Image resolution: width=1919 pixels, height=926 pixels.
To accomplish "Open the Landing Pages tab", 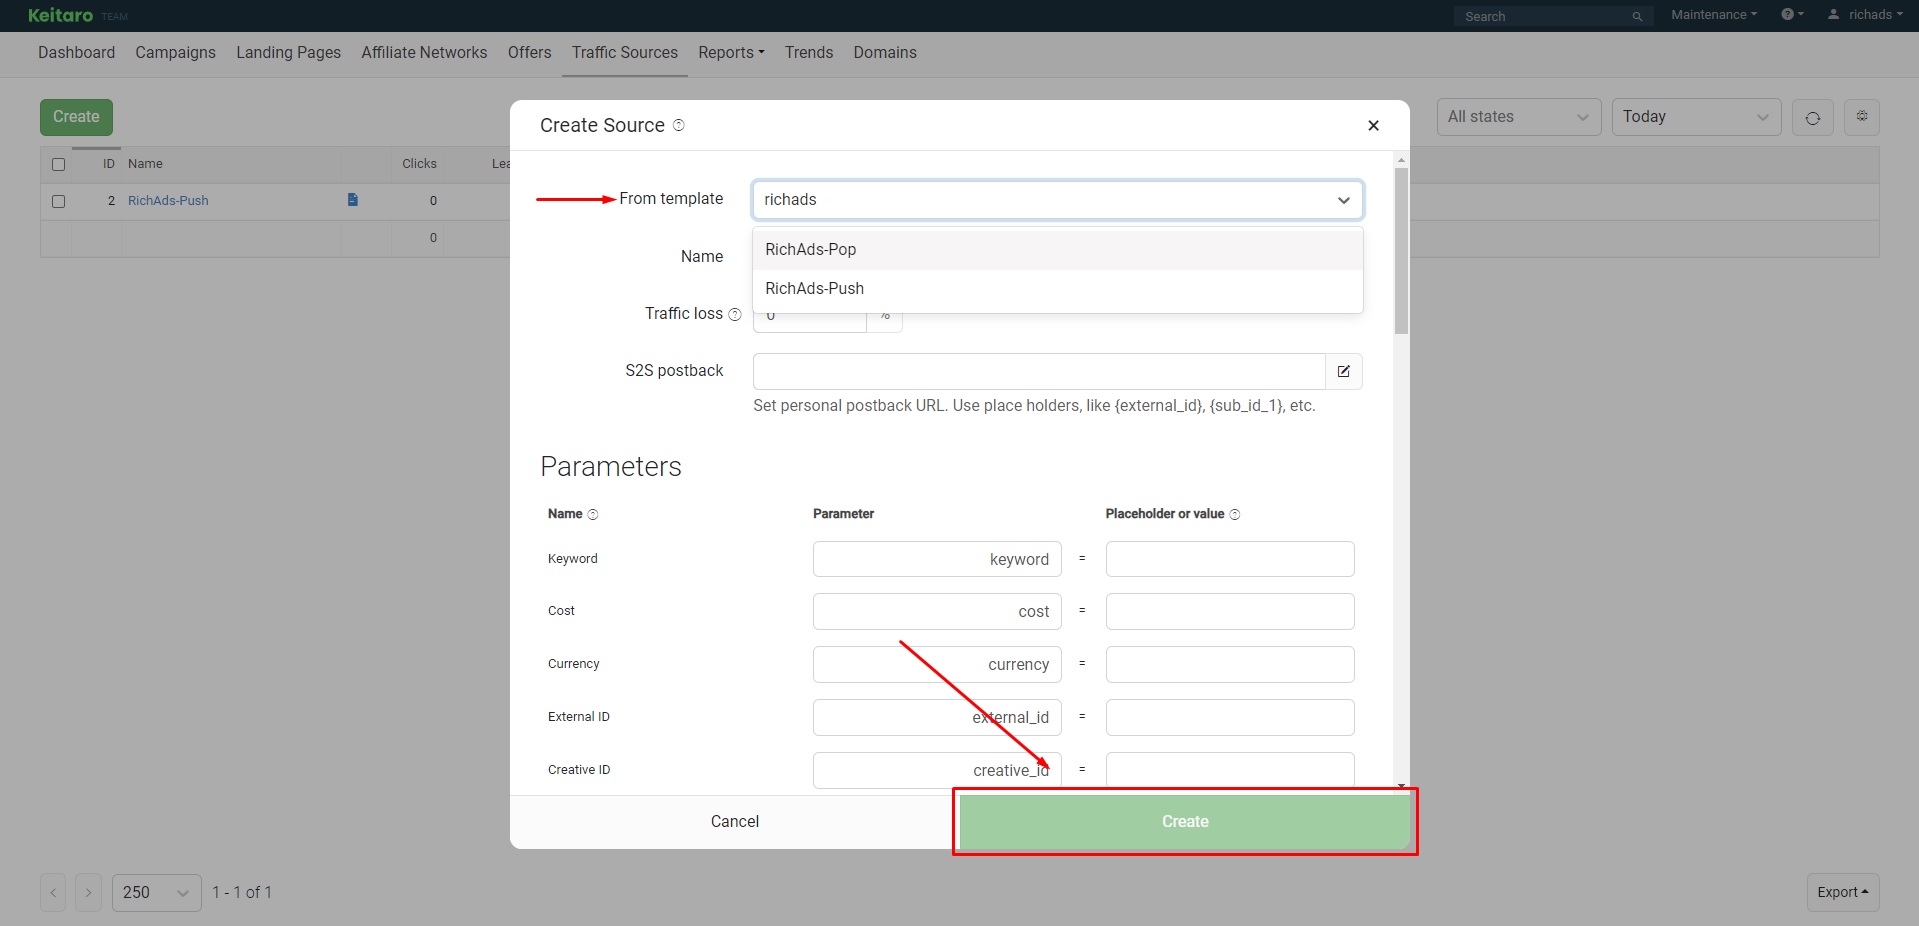I will [x=288, y=53].
